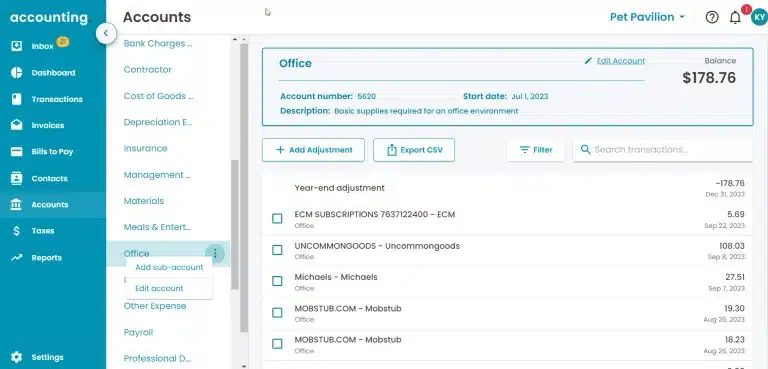
Task: Click the Accounts bank building icon
Action: pos(16,204)
